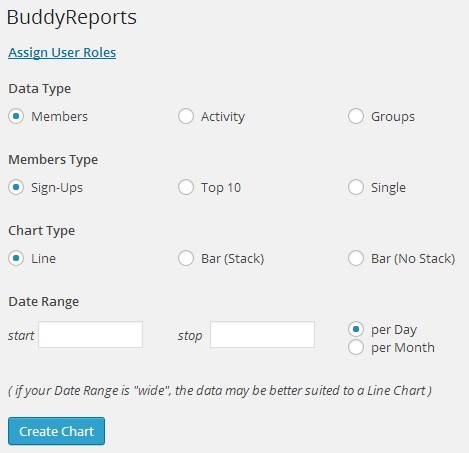This screenshot has width=469, height=453.
Task: Open the Assign User Roles link
Action: (x=62, y=53)
